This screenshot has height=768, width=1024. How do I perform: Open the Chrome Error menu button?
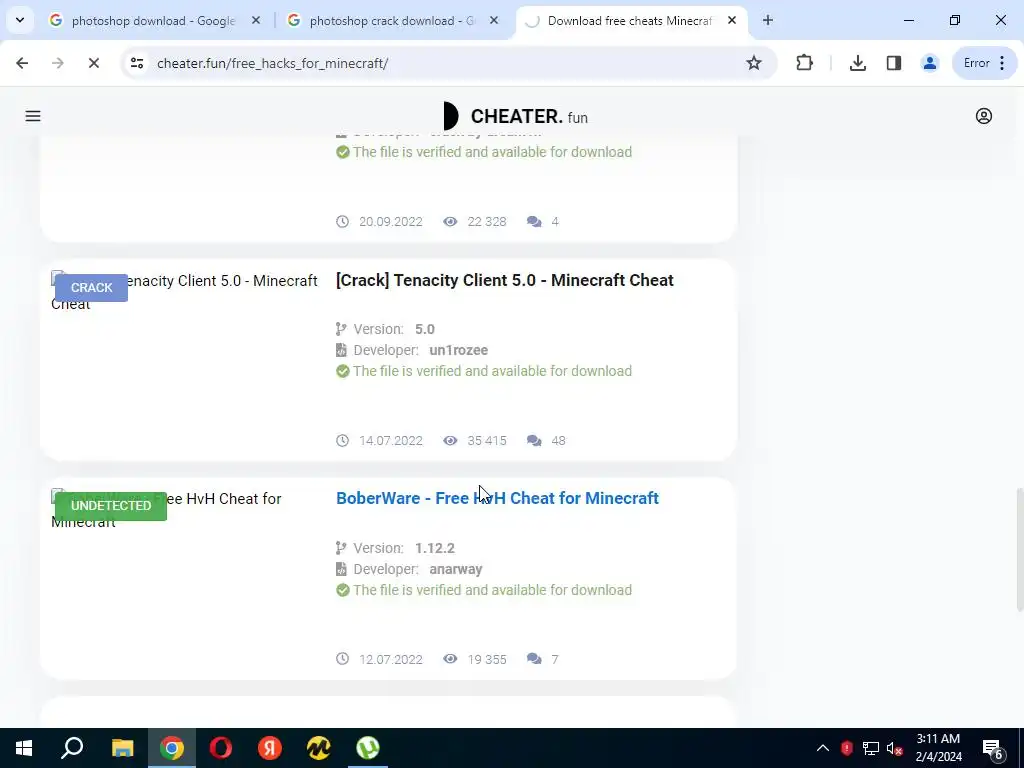985,63
